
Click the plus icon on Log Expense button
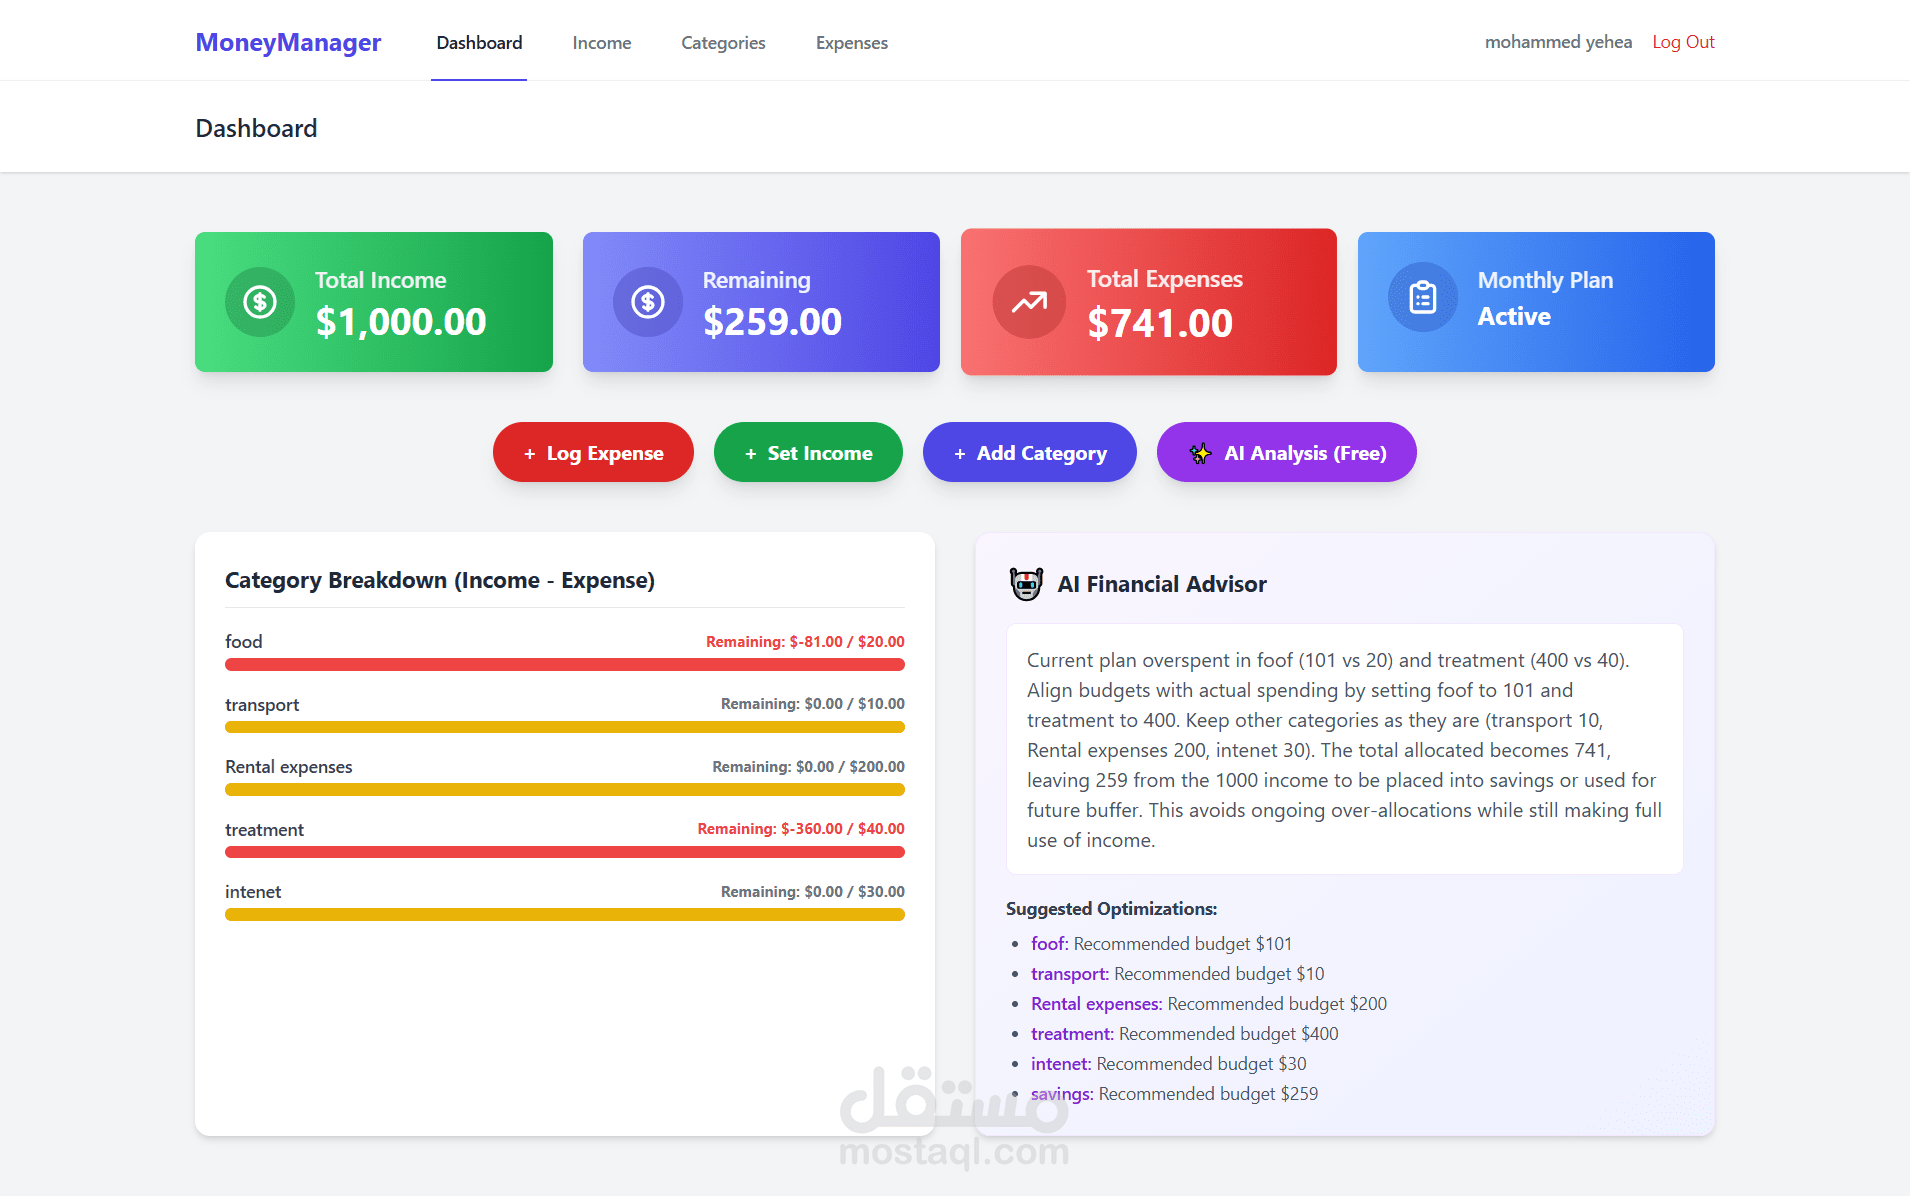coord(530,453)
